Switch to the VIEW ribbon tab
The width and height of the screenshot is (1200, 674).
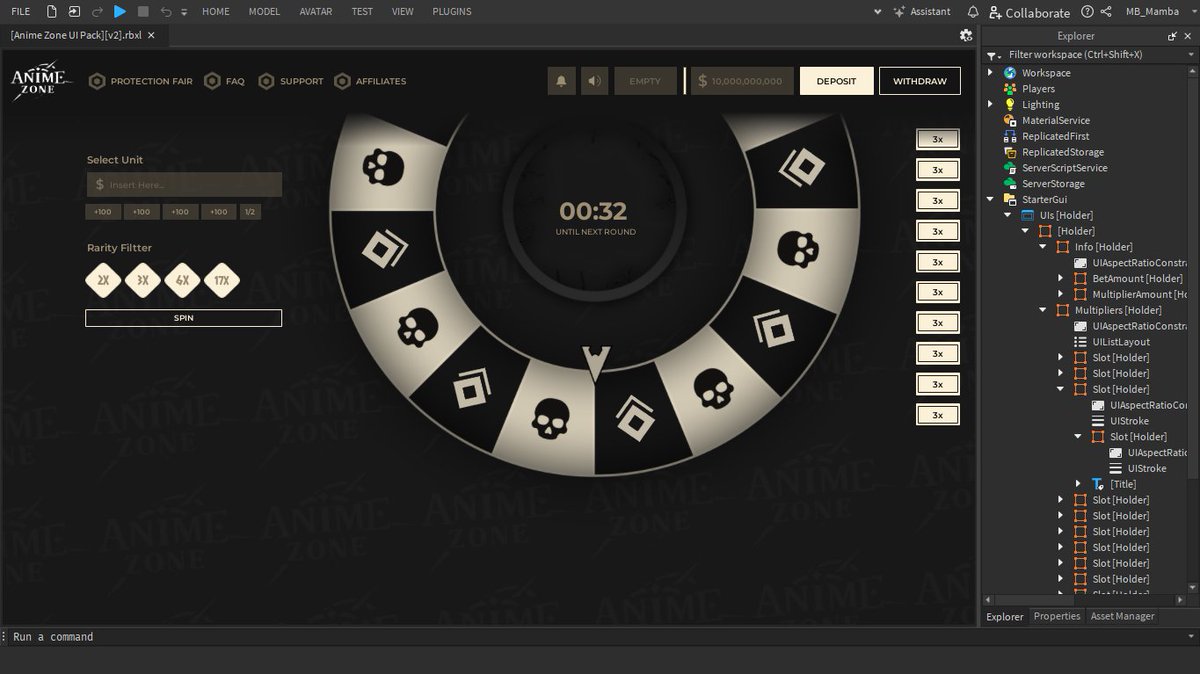[403, 12]
